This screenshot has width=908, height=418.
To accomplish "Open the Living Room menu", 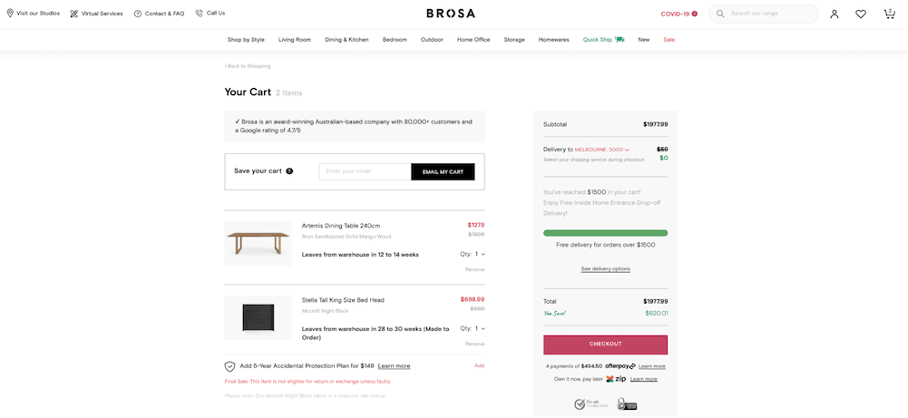I will [x=295, y=40].
